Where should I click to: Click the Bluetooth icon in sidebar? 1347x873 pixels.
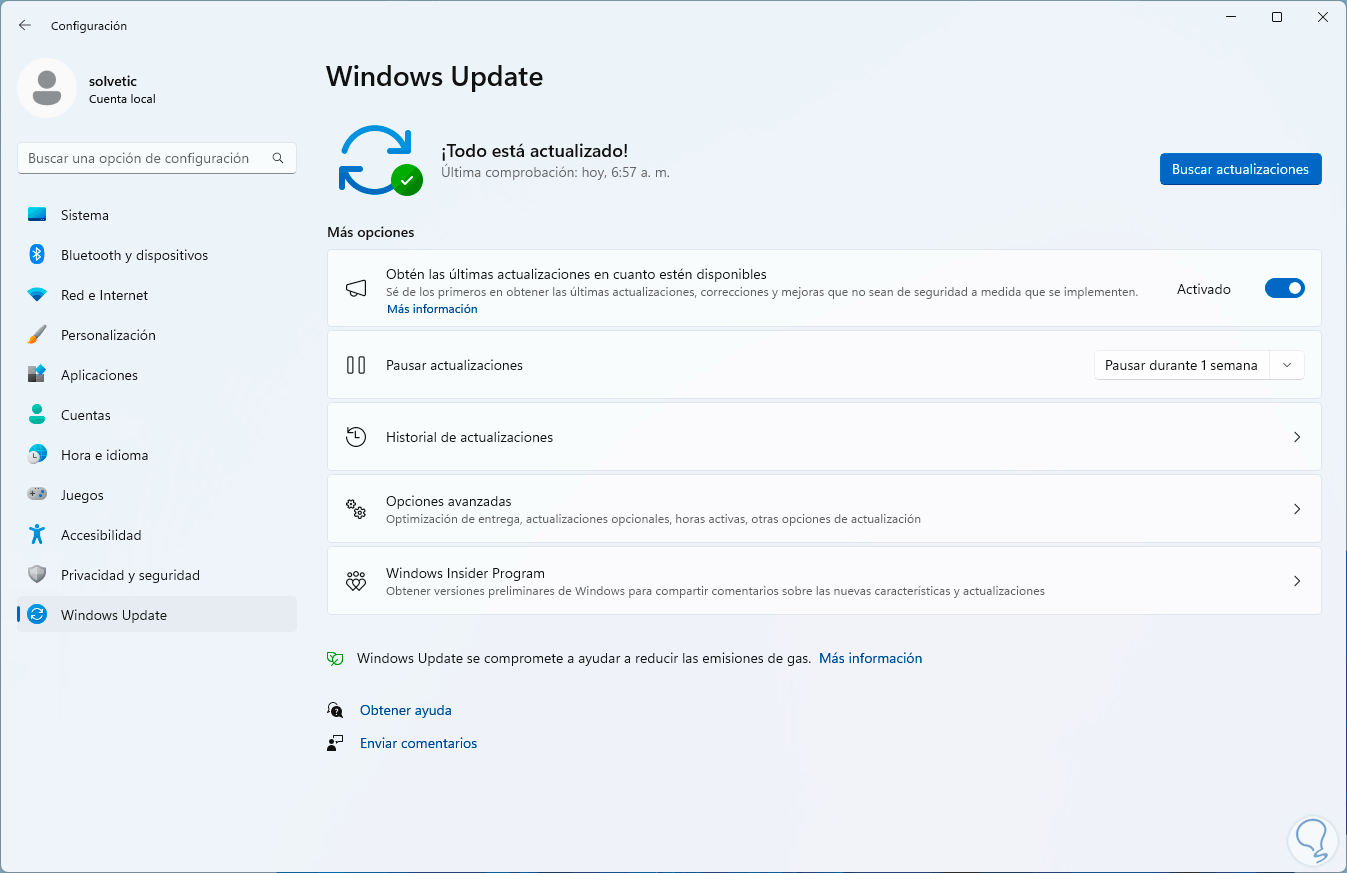click(37, 255)
